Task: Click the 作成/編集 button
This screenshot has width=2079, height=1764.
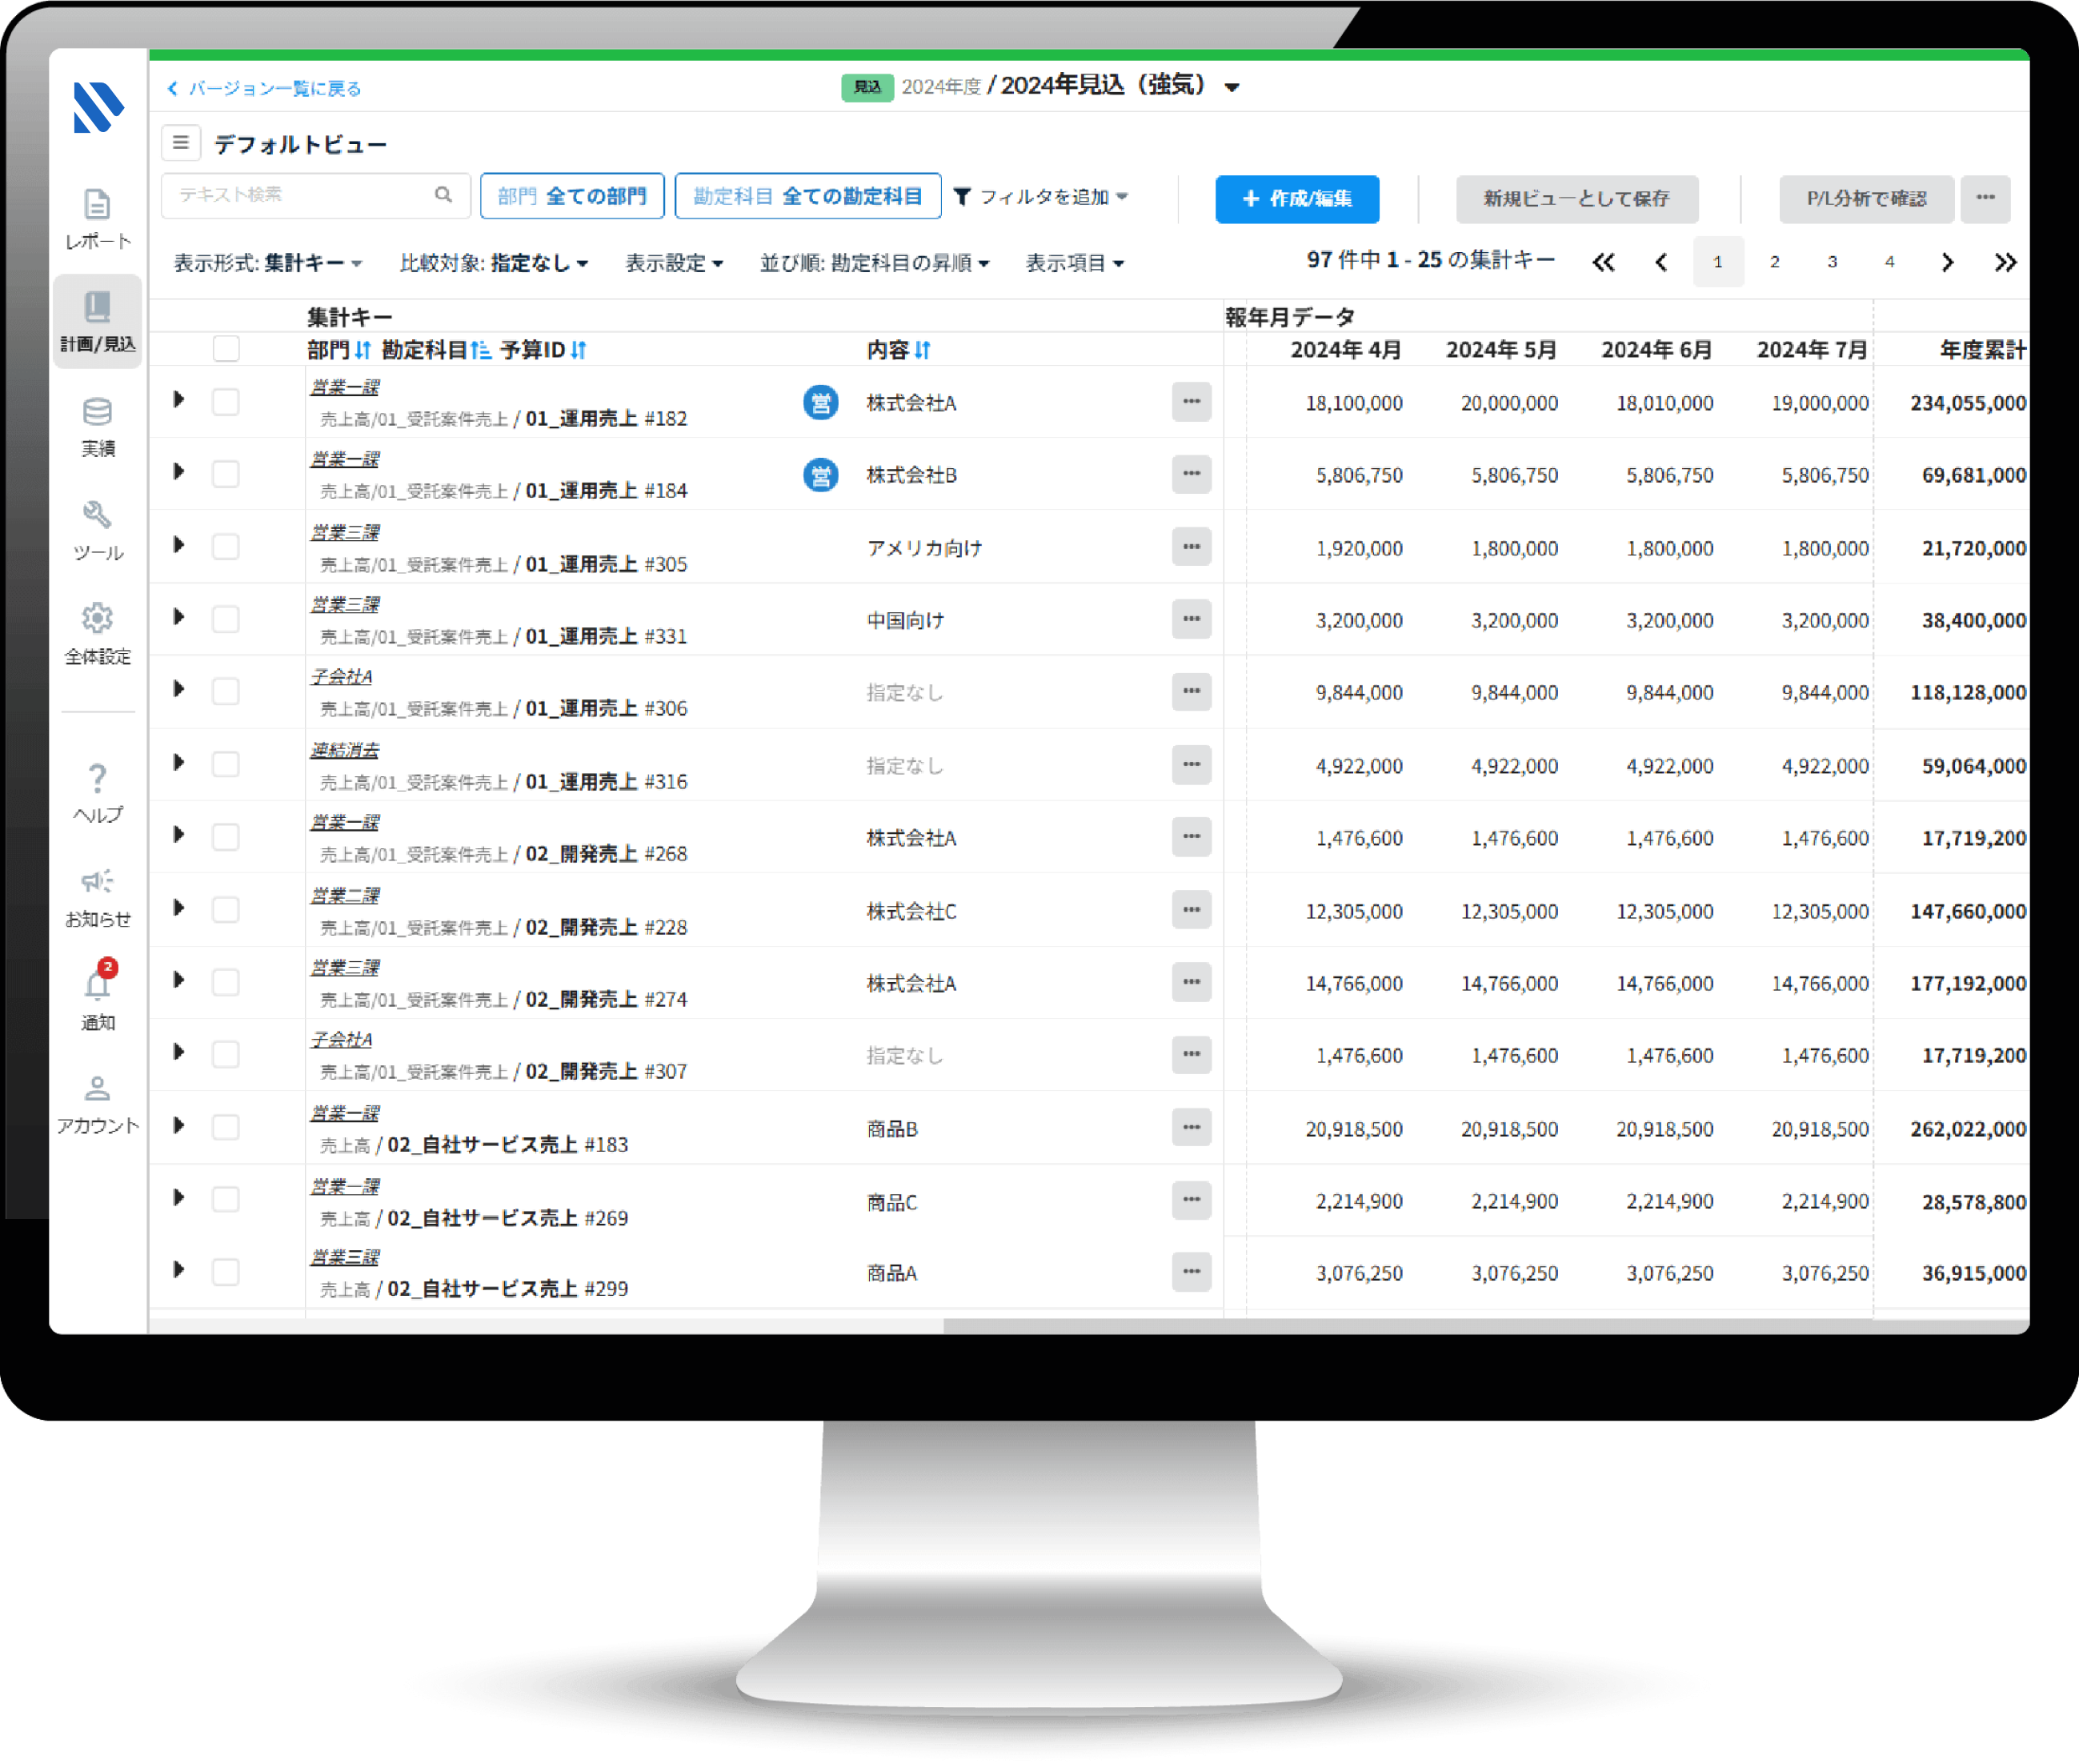Action: pos(1297,198)
